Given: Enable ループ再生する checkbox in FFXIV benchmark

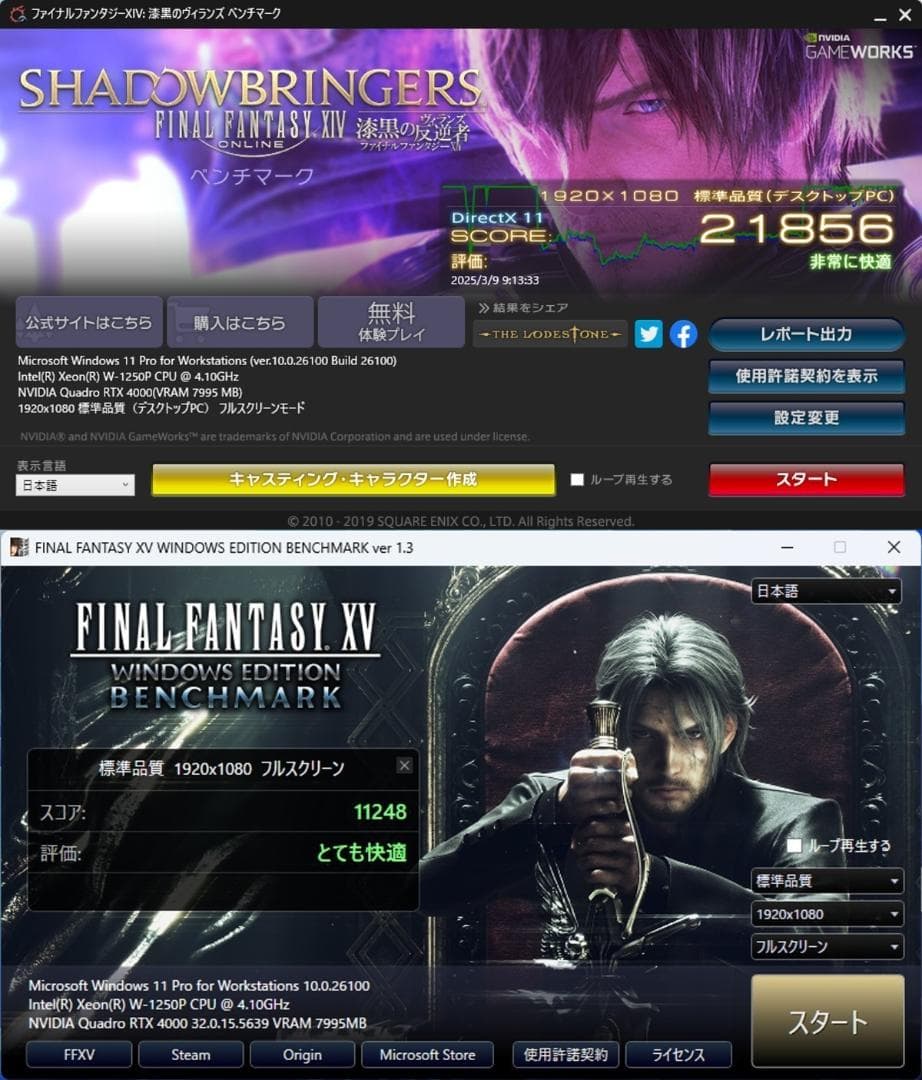Looking at the screenshot, I should [577, 479].
